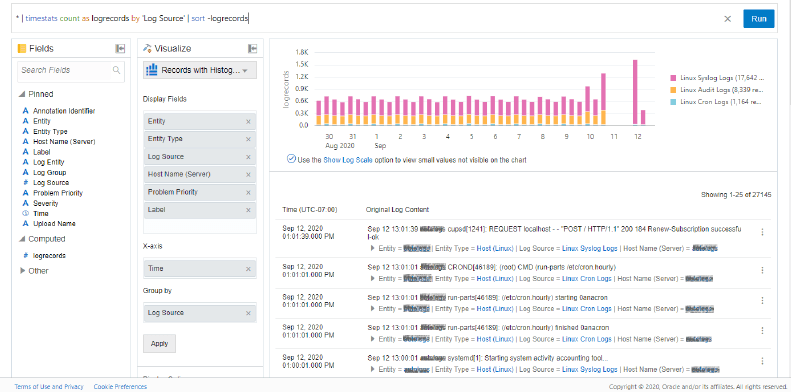Click the info check icon beside log scale hint
Screen dimensions: 791x392
click(x=291, y=159)
